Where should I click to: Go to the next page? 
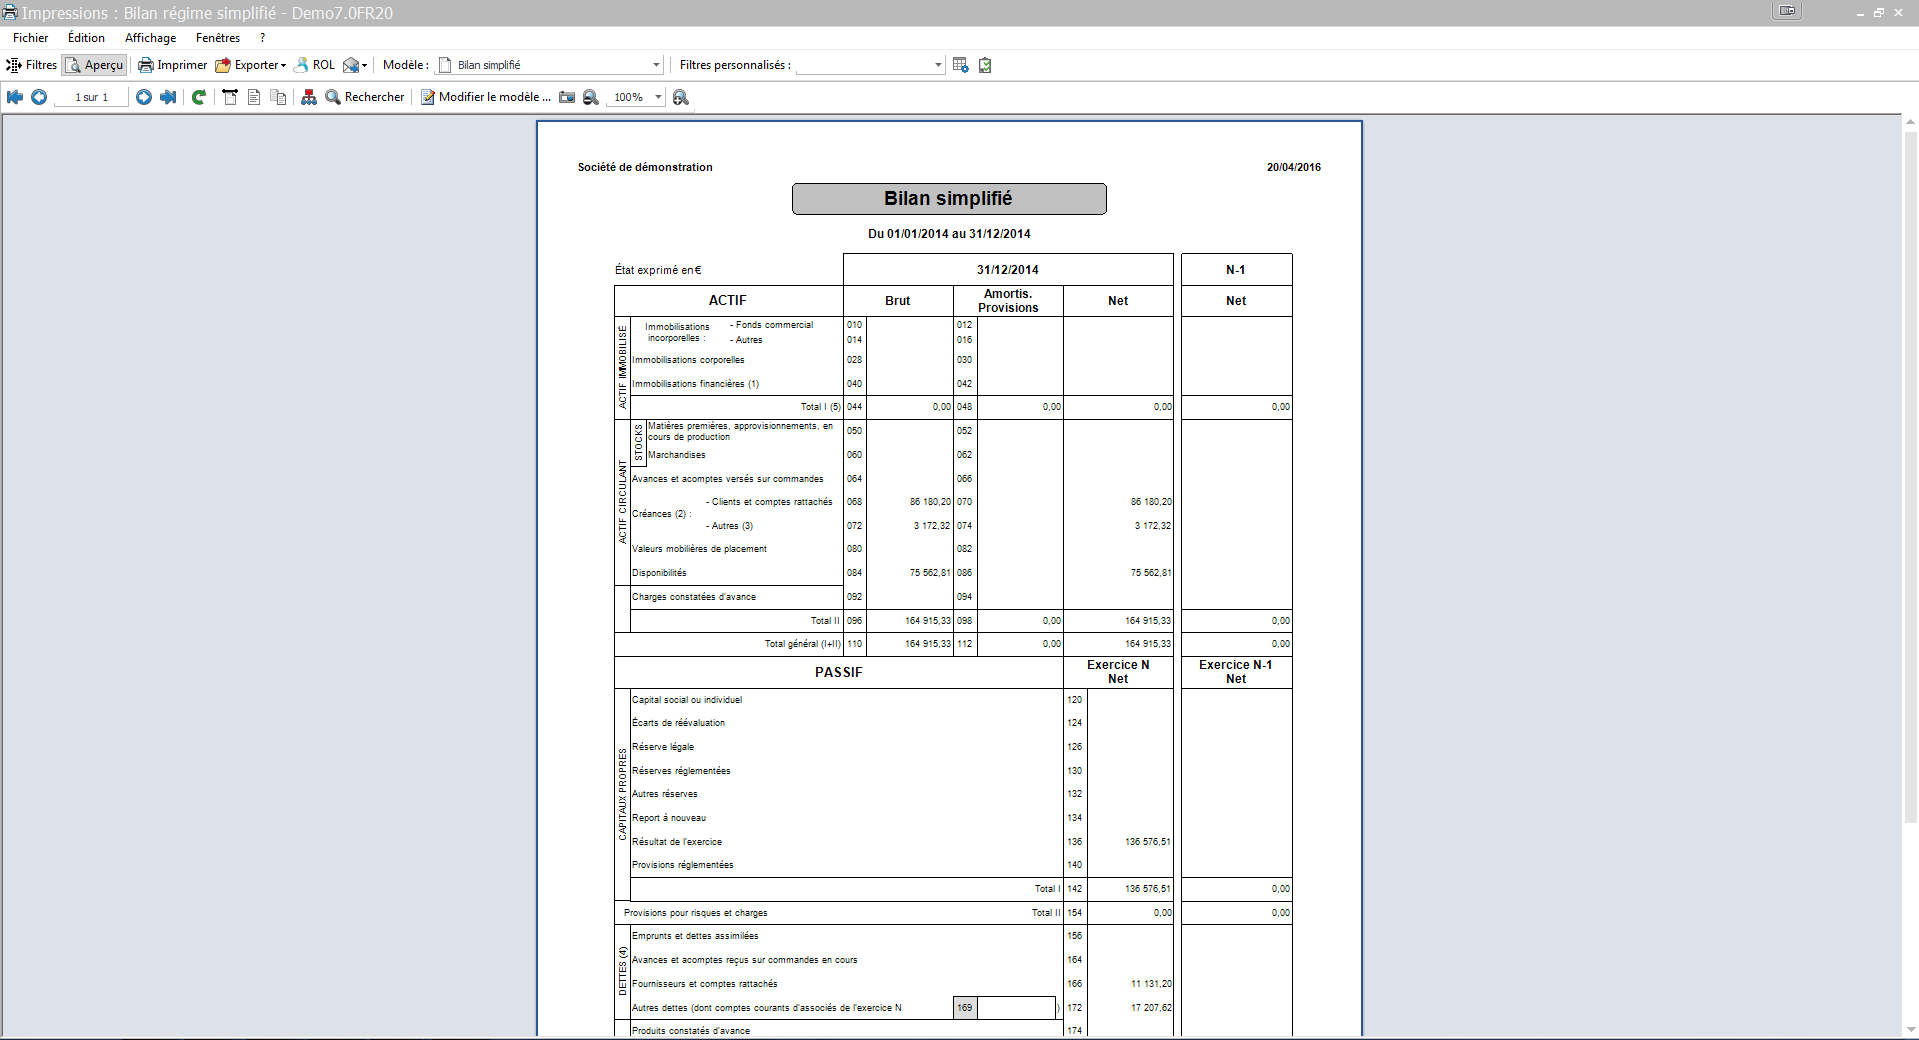(x=144, y=97)
